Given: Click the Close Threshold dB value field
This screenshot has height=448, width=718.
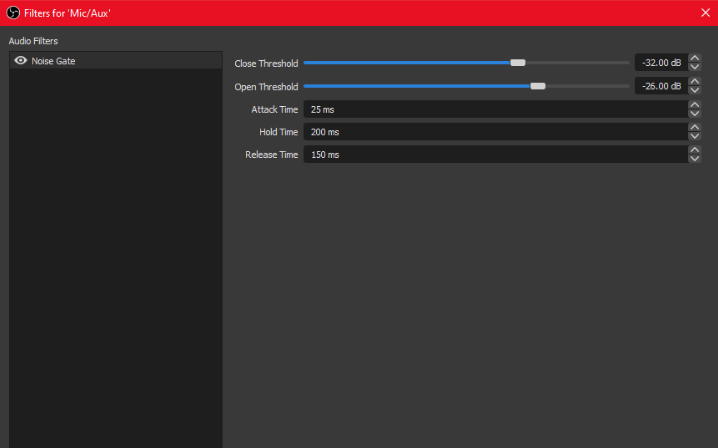Looking at the screenshot, I should [x=658, y=63].
